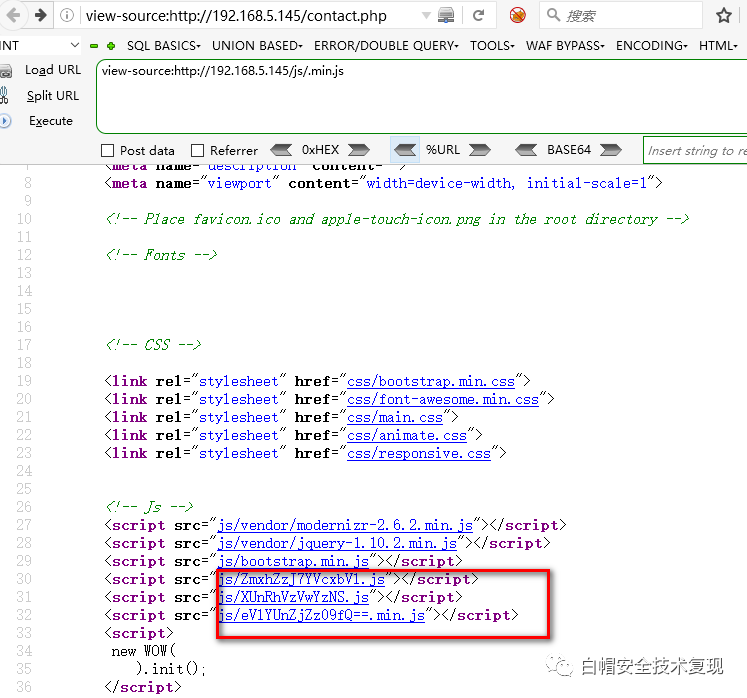Select the Execute play icon

(5, 121)
